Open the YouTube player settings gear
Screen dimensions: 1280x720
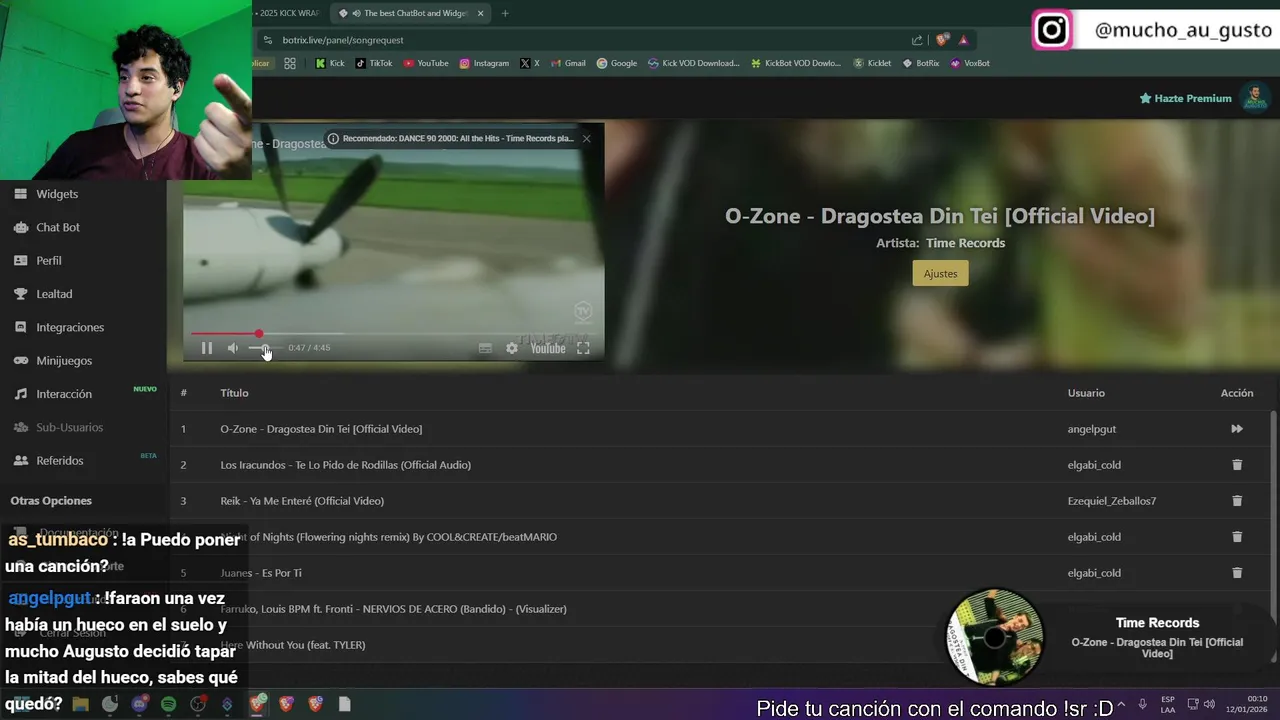pos(512,348)
